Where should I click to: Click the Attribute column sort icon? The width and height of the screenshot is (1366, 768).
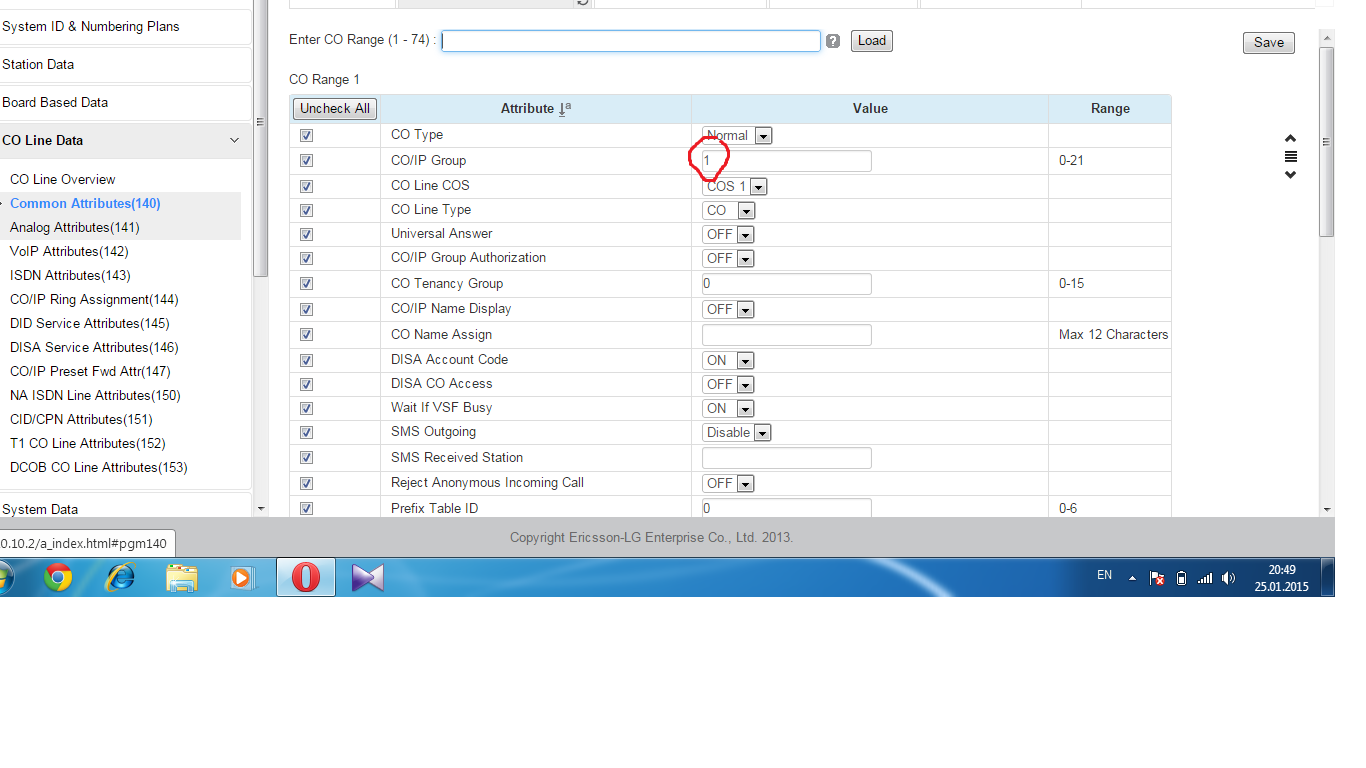[x=565, y=109]
